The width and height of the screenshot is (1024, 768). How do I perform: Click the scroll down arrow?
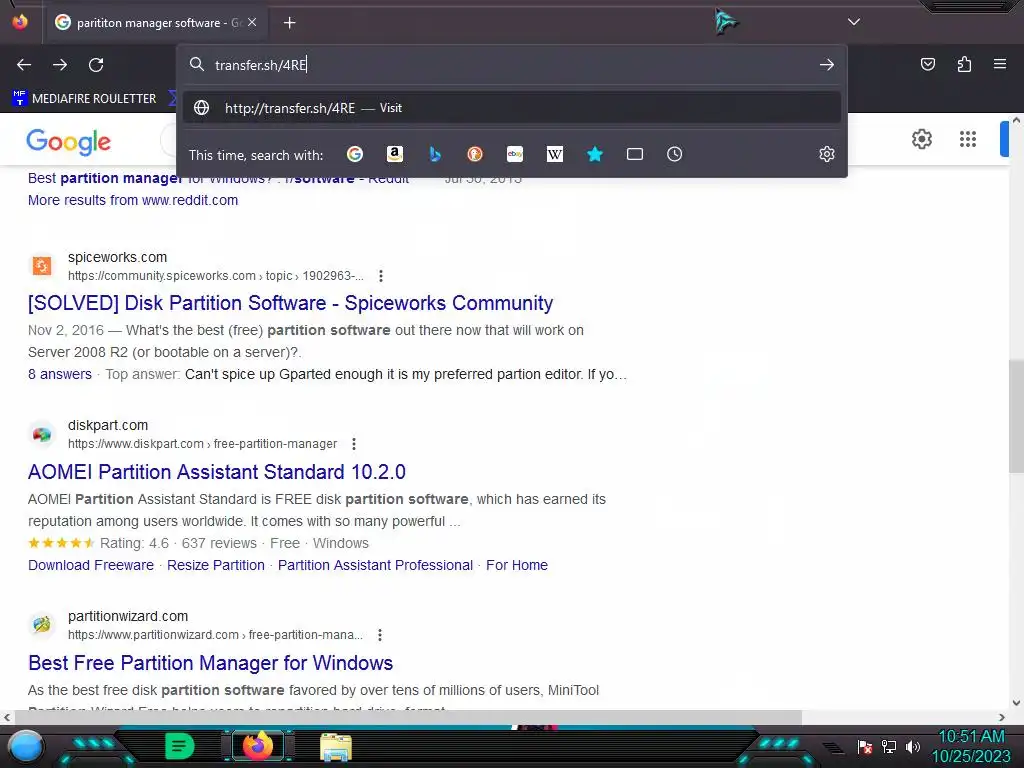coord(1016,703)
